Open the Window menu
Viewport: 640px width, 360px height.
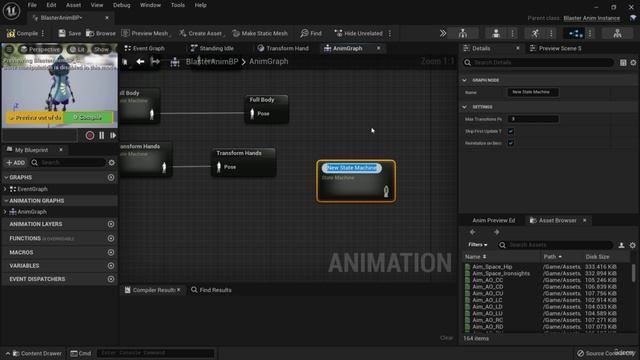pyautogui.click(x=150, y=5)
